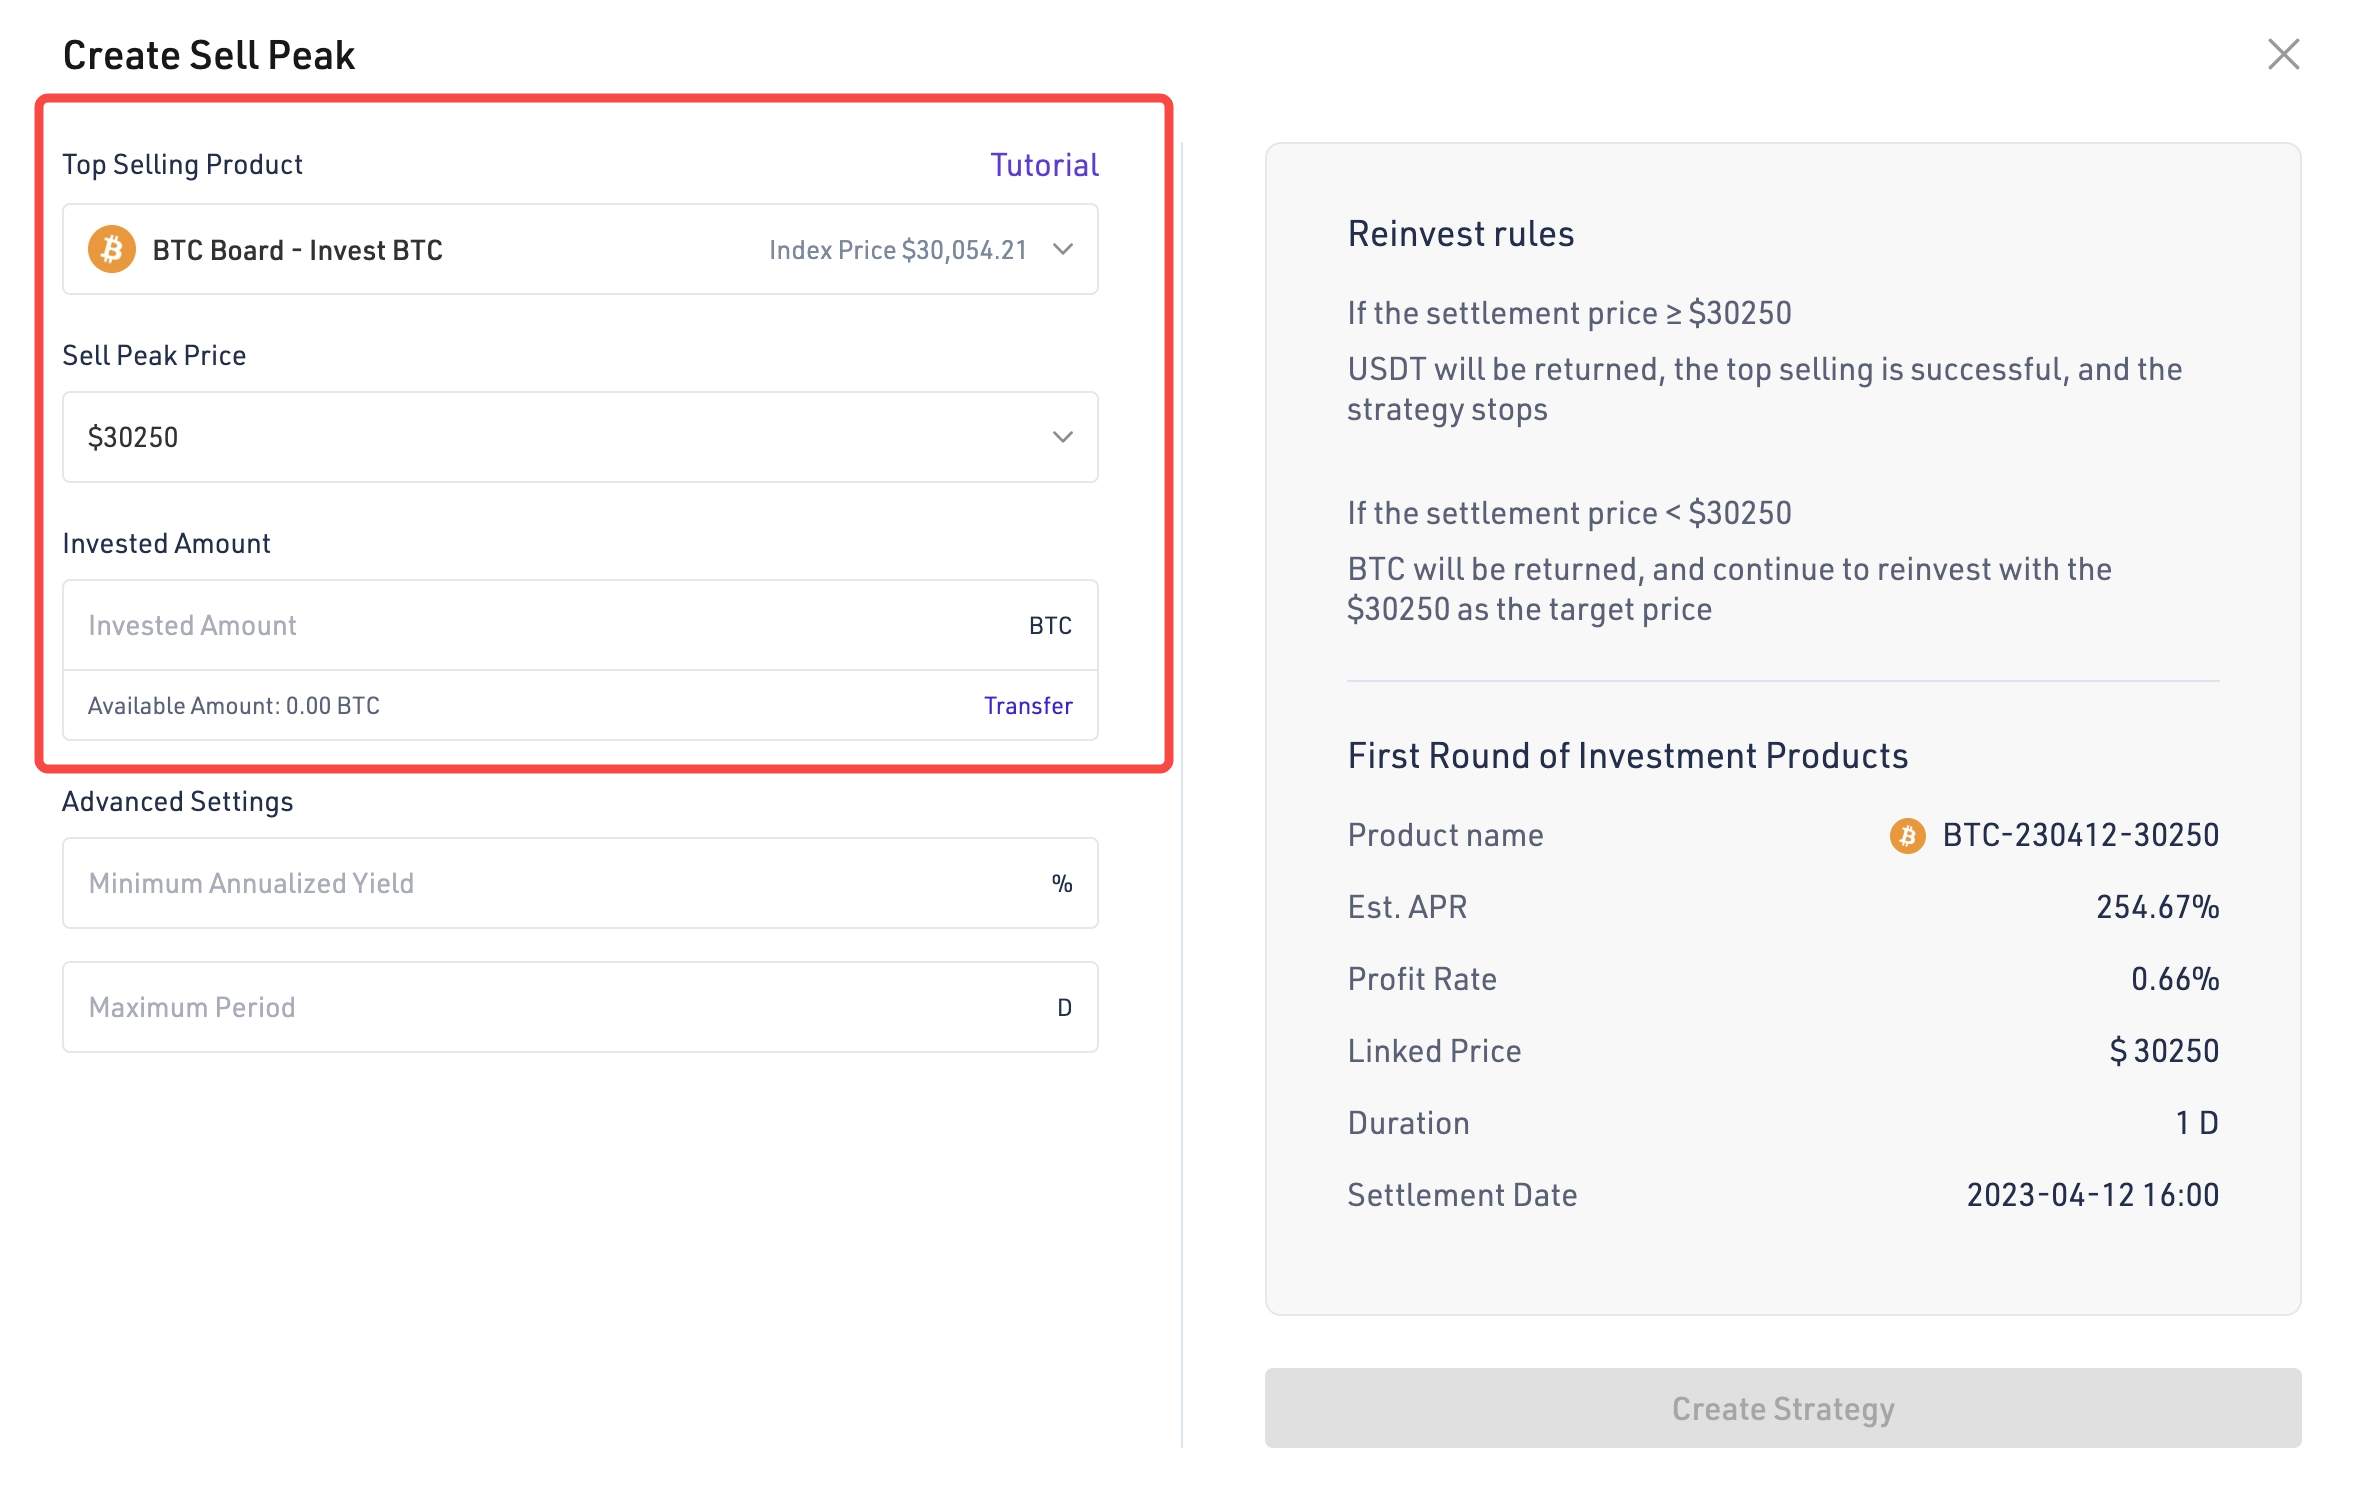Screen dimensions: 2356x1500
Task: Click the X icon to close Create Sell Peak
Action: (x=2283, y=55)
